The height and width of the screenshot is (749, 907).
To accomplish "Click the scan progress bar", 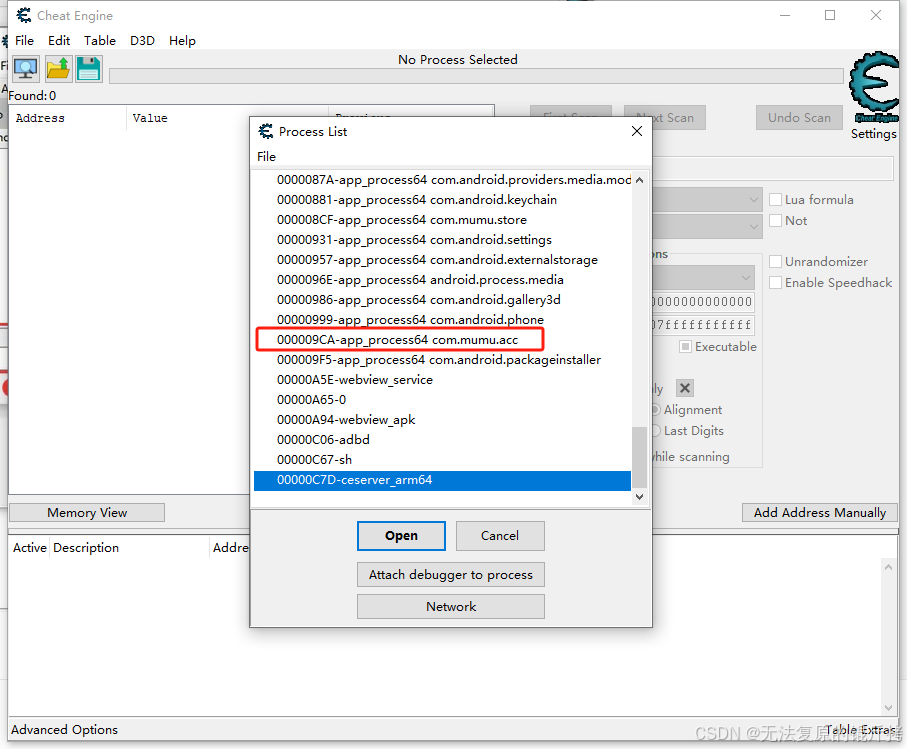I will [476, 76].
